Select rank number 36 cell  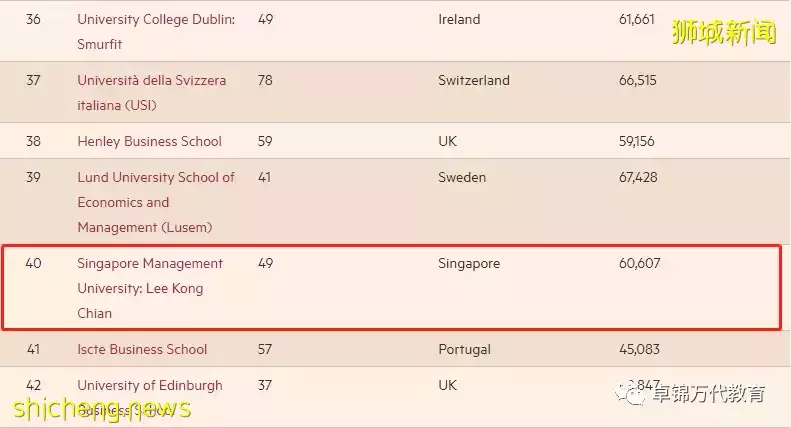[34, 19]
